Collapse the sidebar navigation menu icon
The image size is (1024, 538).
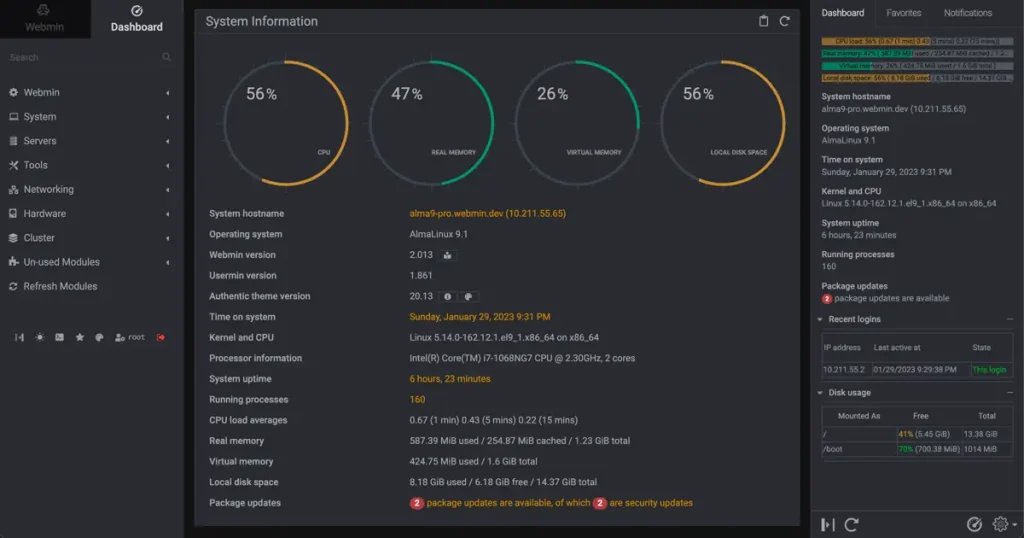[x=20, y=338]
